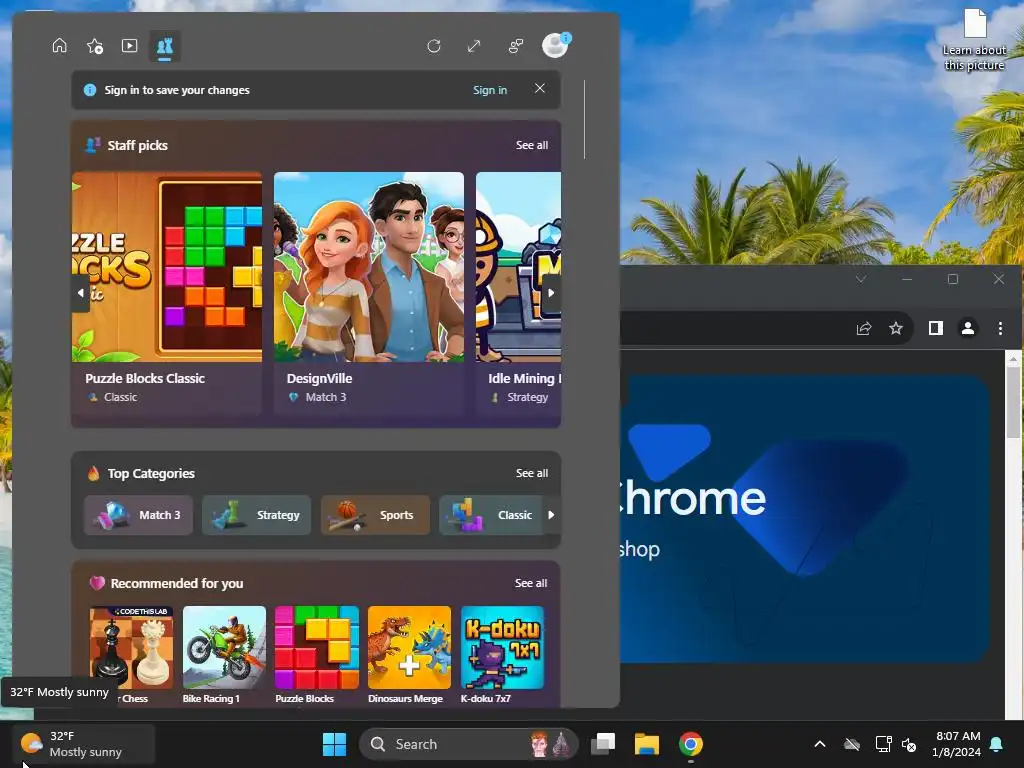See all Recommended for you games
Image resolution: width=1024 pixels, height=768 pixels.
click(531, 583)
